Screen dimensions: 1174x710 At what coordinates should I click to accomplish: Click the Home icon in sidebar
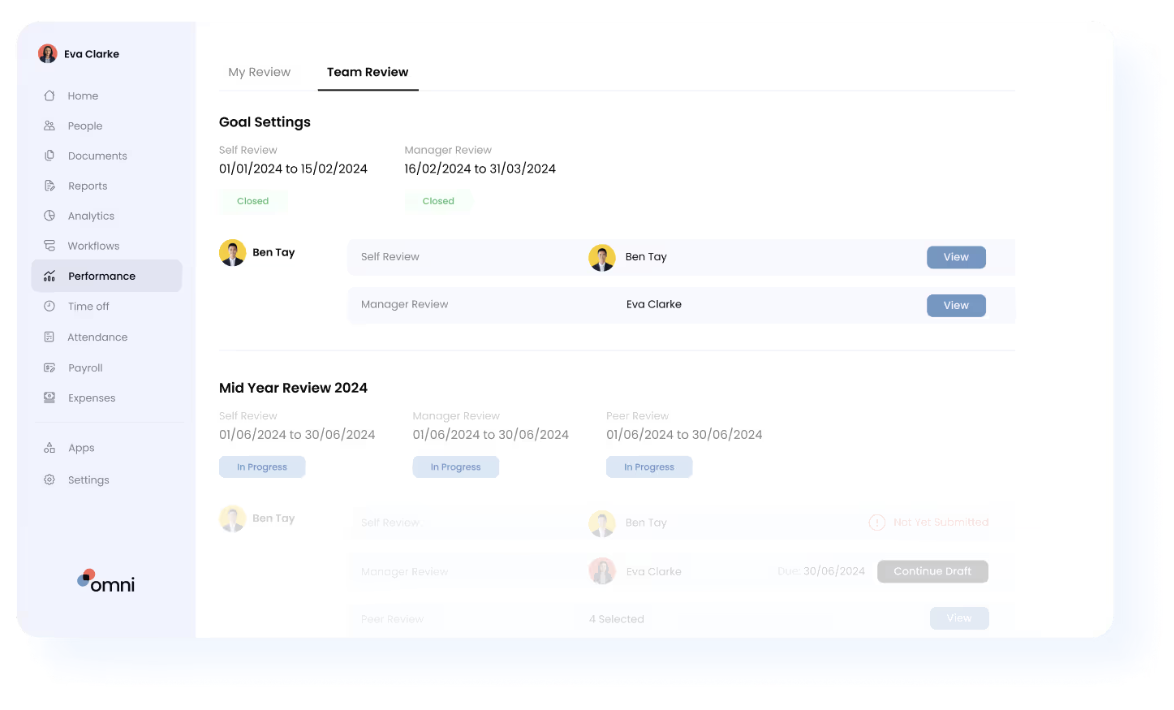pos(49,96)
